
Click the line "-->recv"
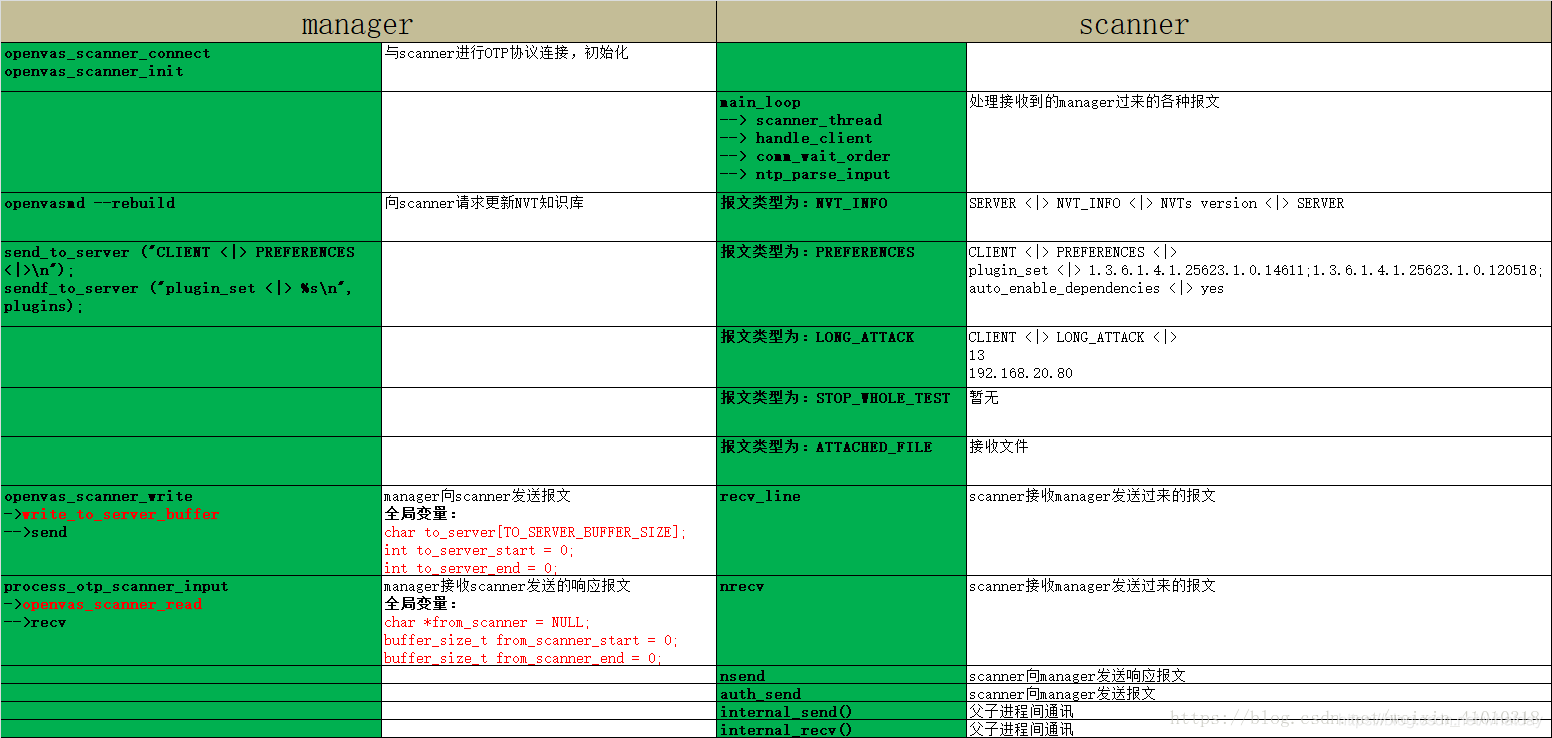[35, 622]
